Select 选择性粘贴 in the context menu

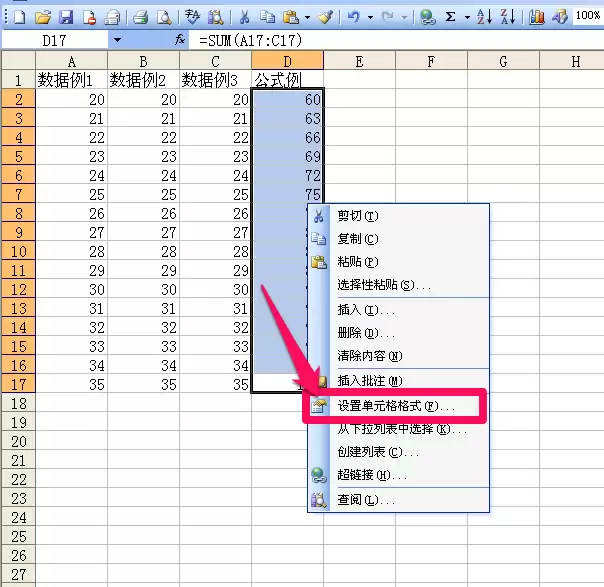pos(384,286)
